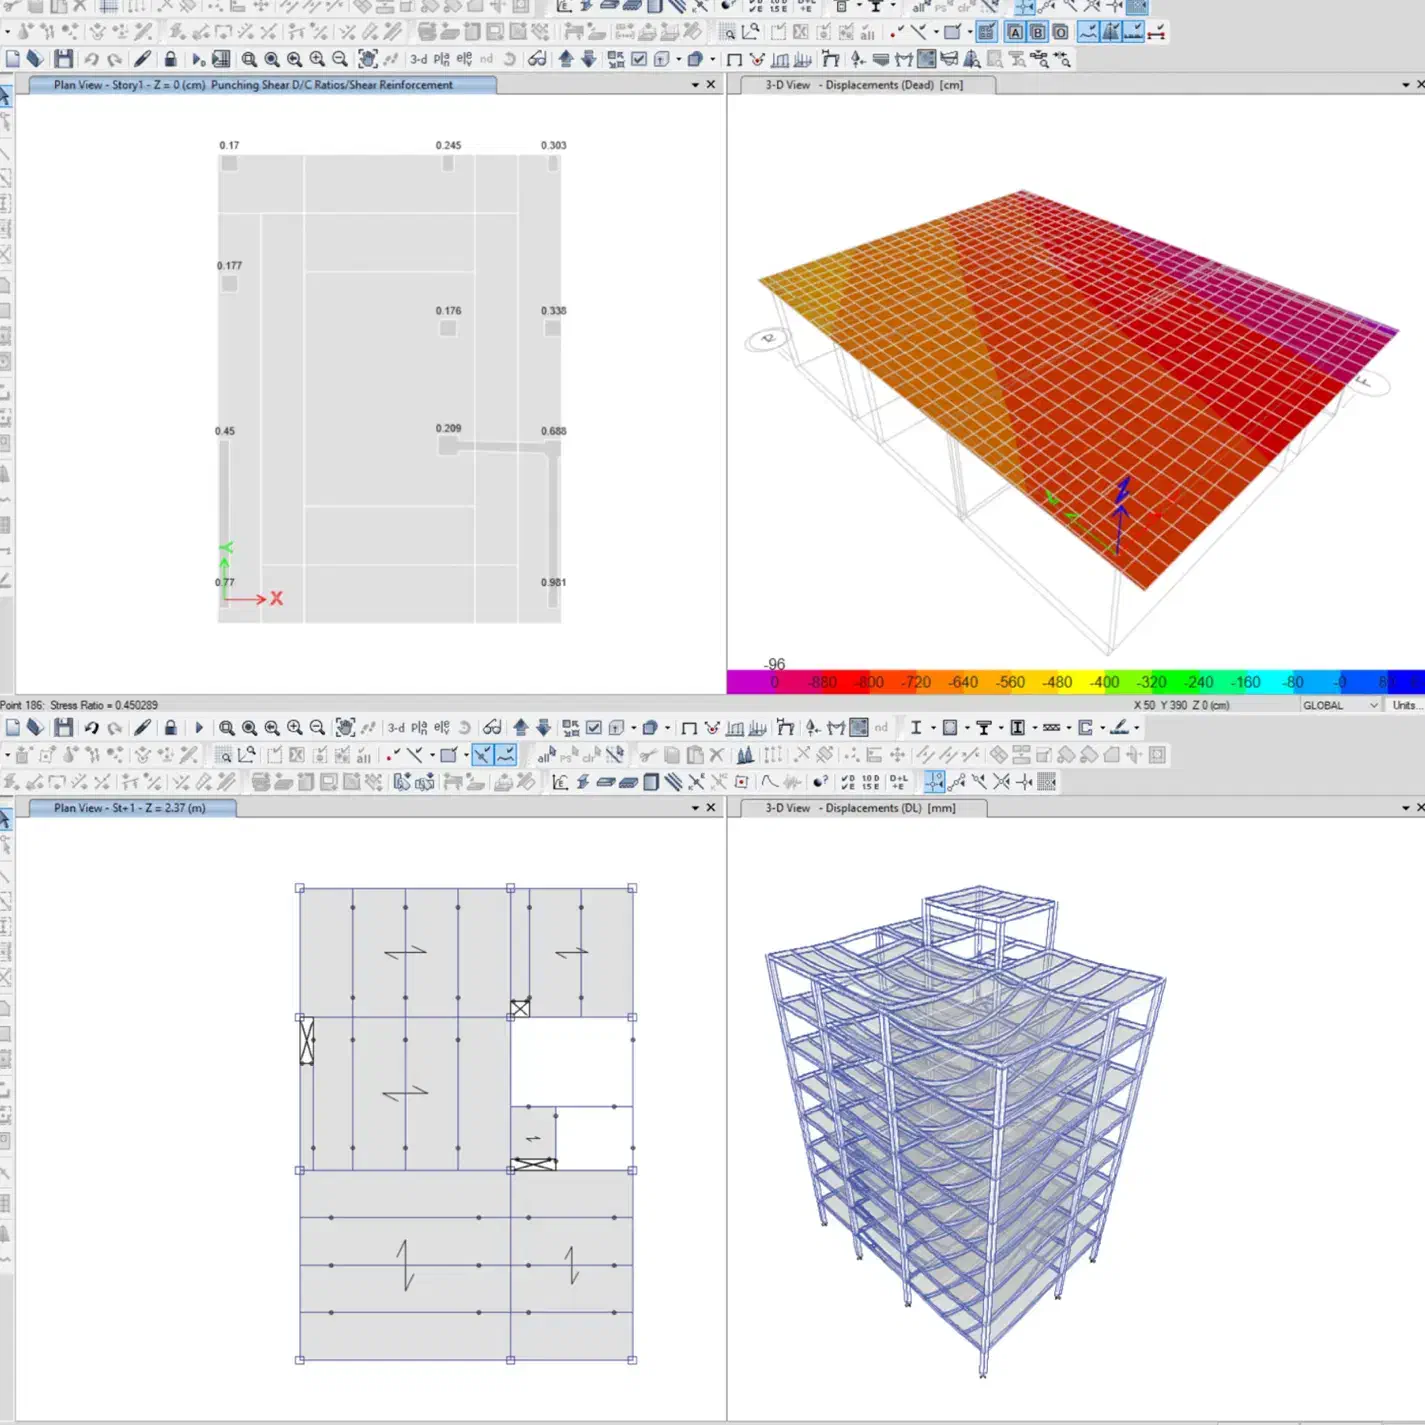
Task: Click the Undo arrow in lower toolbar
Action: tap(91, 728)
